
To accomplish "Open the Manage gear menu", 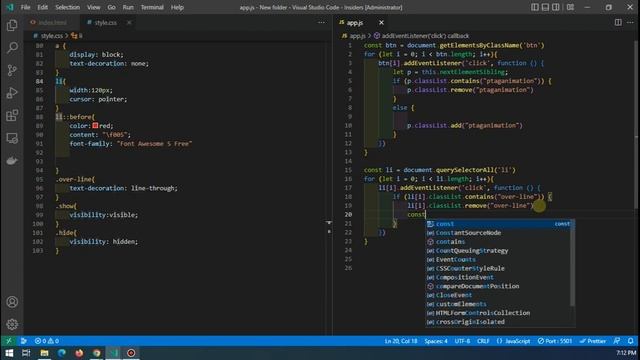I will coord(12,324).
